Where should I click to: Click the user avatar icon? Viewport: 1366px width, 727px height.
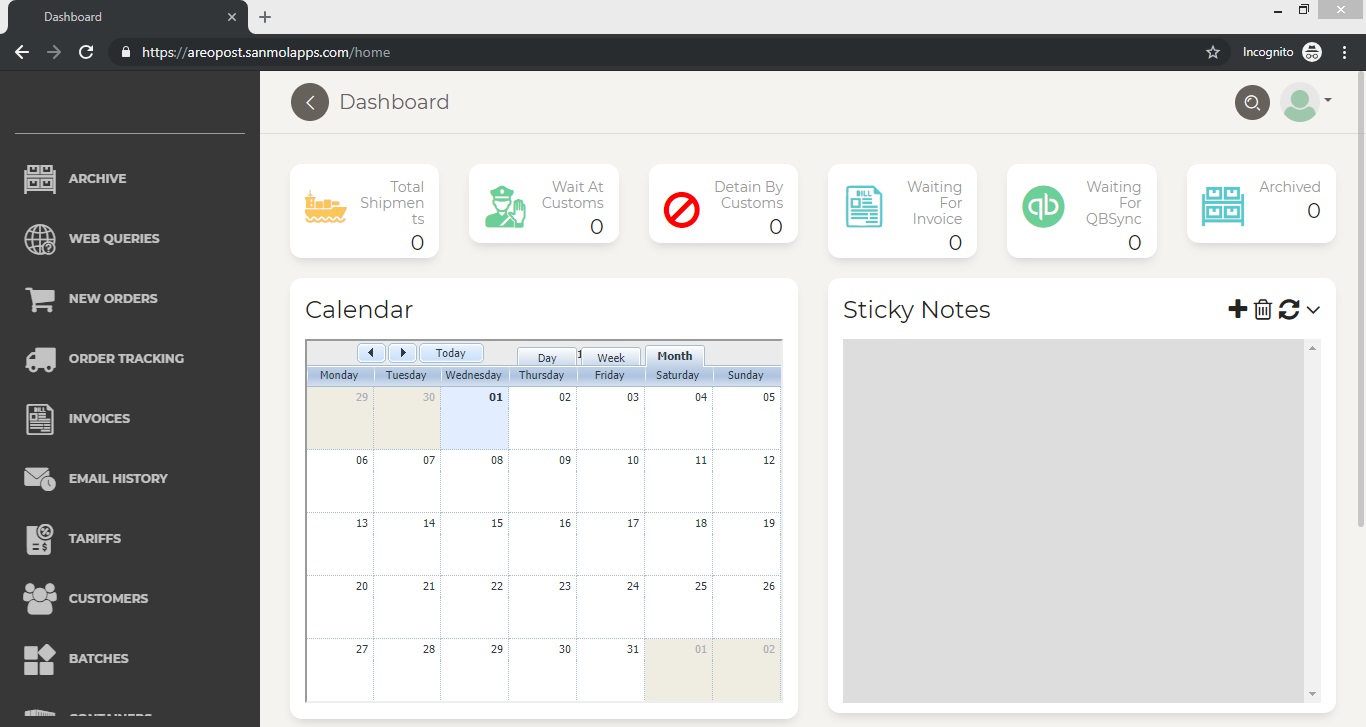point(1300,102)
